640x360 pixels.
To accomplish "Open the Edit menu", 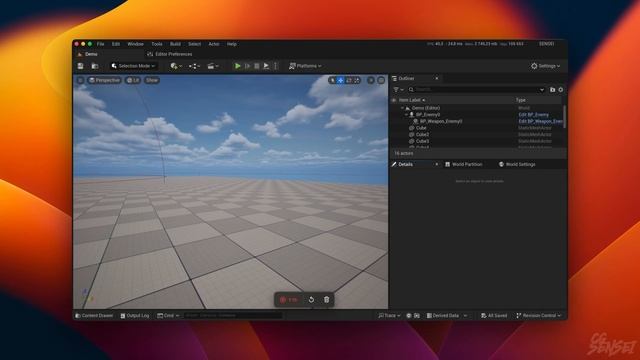I will point(116,44).
